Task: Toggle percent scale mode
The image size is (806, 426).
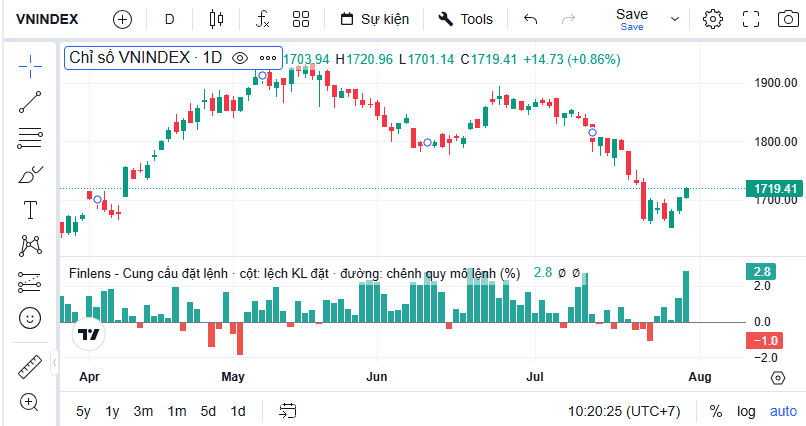Action: 716,411
